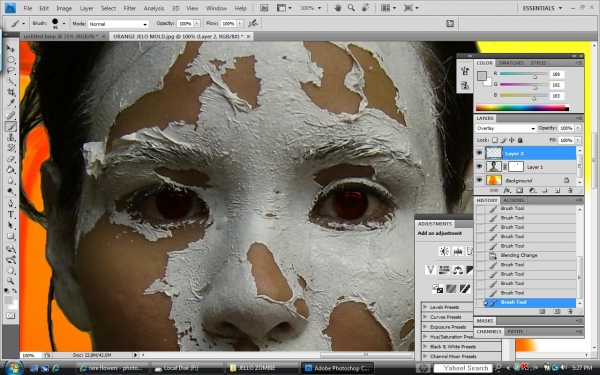
Task: Select the Dodge tool
Action: (x=10, y=191)
